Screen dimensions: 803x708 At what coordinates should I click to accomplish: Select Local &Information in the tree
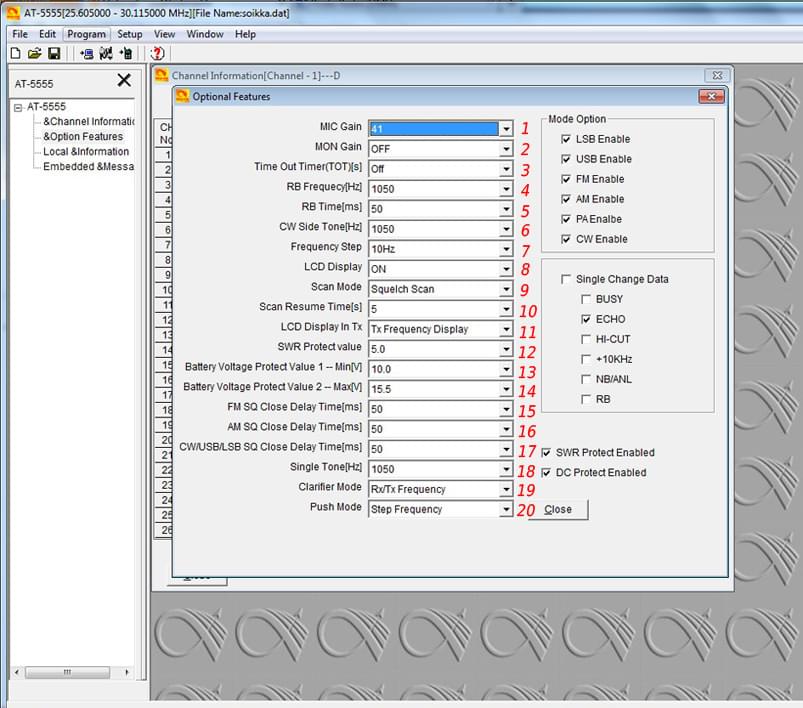click(x=86, y=152)
